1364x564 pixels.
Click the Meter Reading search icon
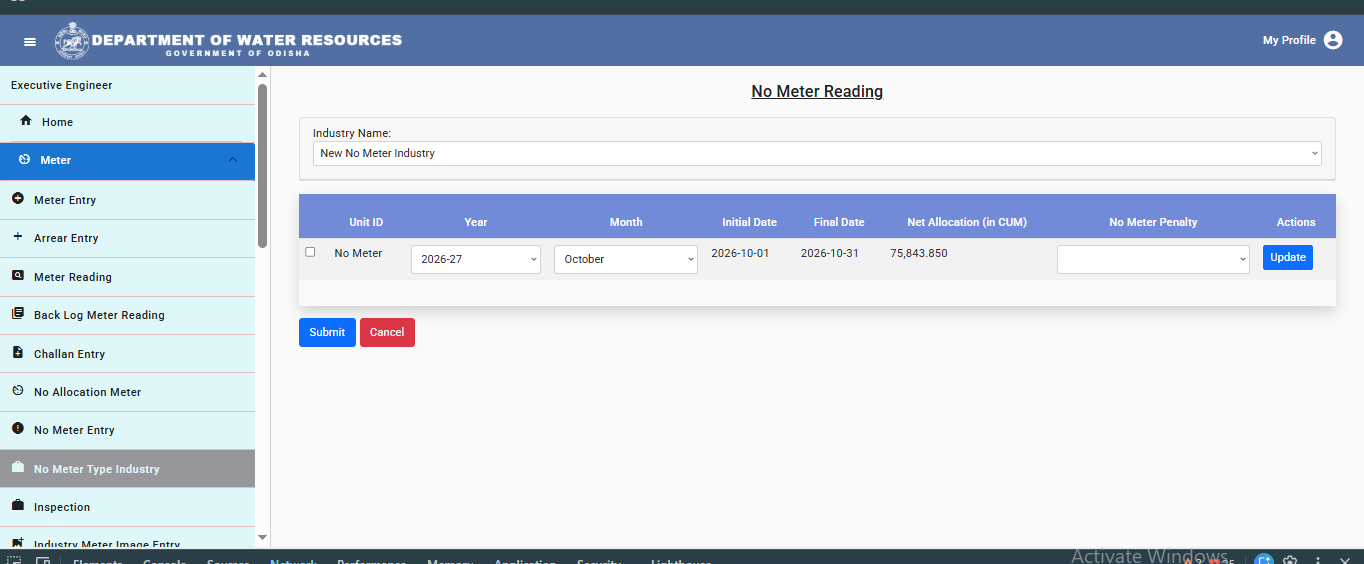point(17,276)
